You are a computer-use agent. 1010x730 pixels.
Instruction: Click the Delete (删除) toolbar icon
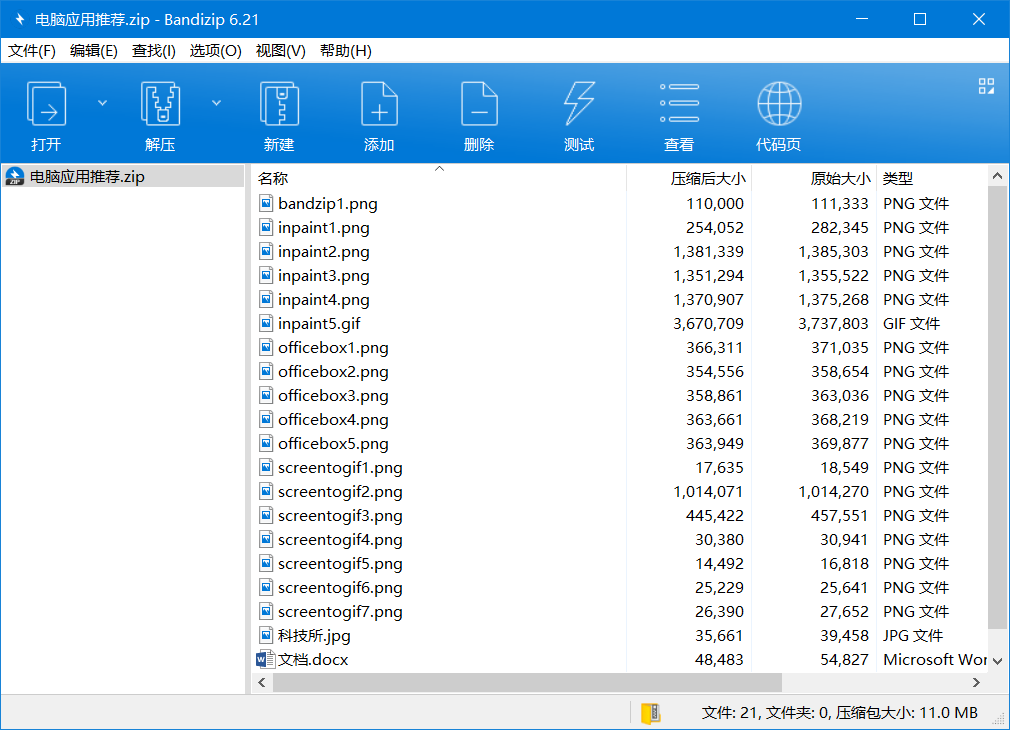479,104
